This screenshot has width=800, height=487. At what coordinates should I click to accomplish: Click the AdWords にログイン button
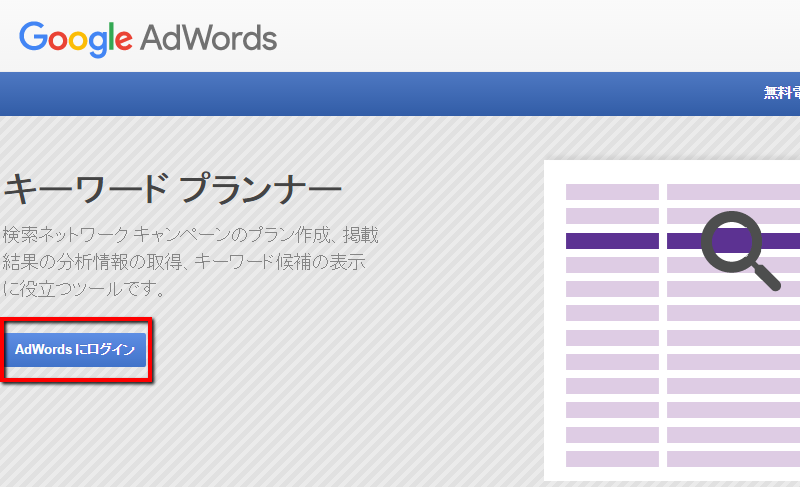click(76, 349)
